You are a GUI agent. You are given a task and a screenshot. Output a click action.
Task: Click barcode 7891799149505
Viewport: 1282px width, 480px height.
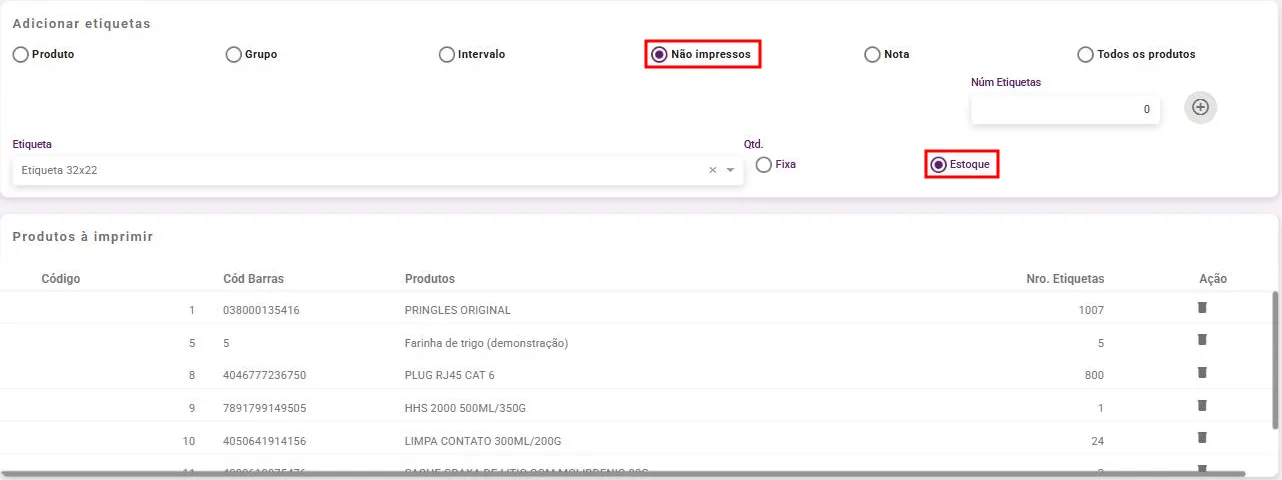click(264, 408)
